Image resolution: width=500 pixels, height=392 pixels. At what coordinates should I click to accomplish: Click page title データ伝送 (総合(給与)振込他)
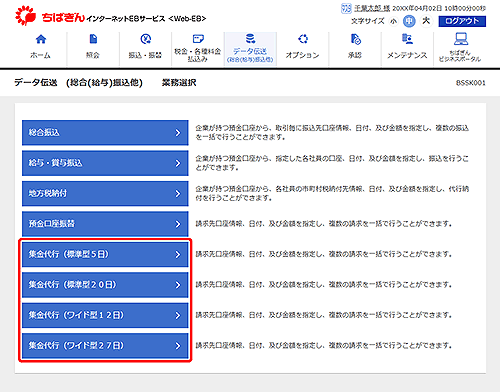78,83
